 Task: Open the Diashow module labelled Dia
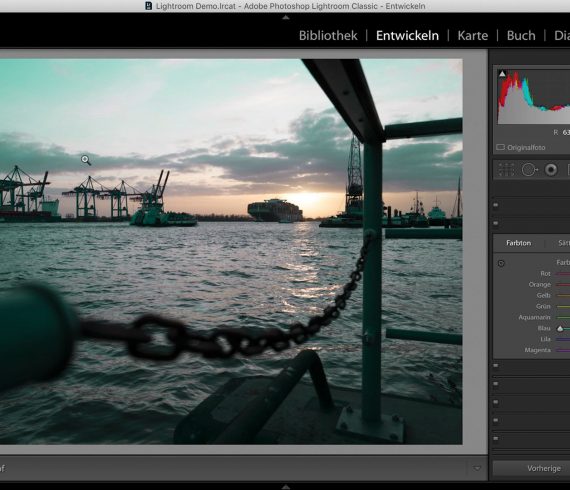click(562, 36)
